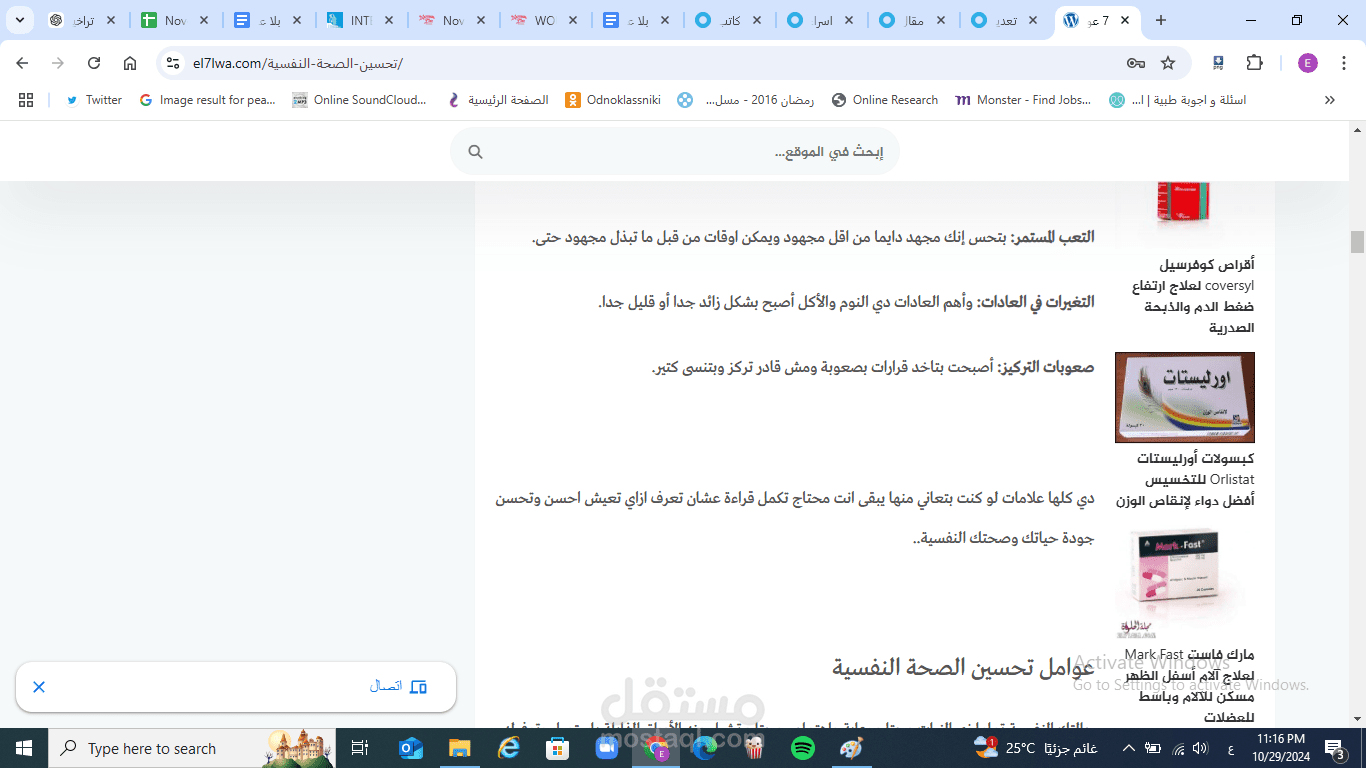View site information icon in address bar
Image resolution: width=1366 pixels, height=768 pixels.
coord(173,63)
